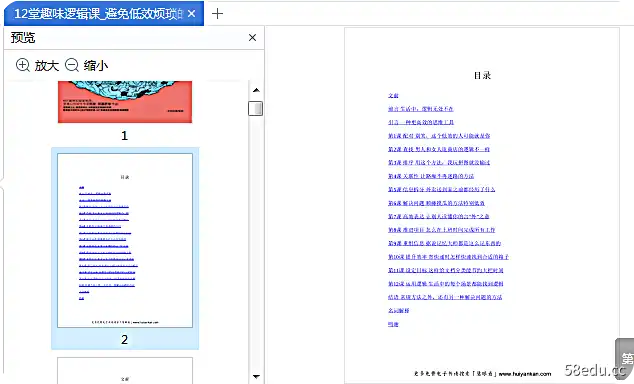Click the preview scrollbar up arrow
634x384 pixels.
(x=256, y=90)
